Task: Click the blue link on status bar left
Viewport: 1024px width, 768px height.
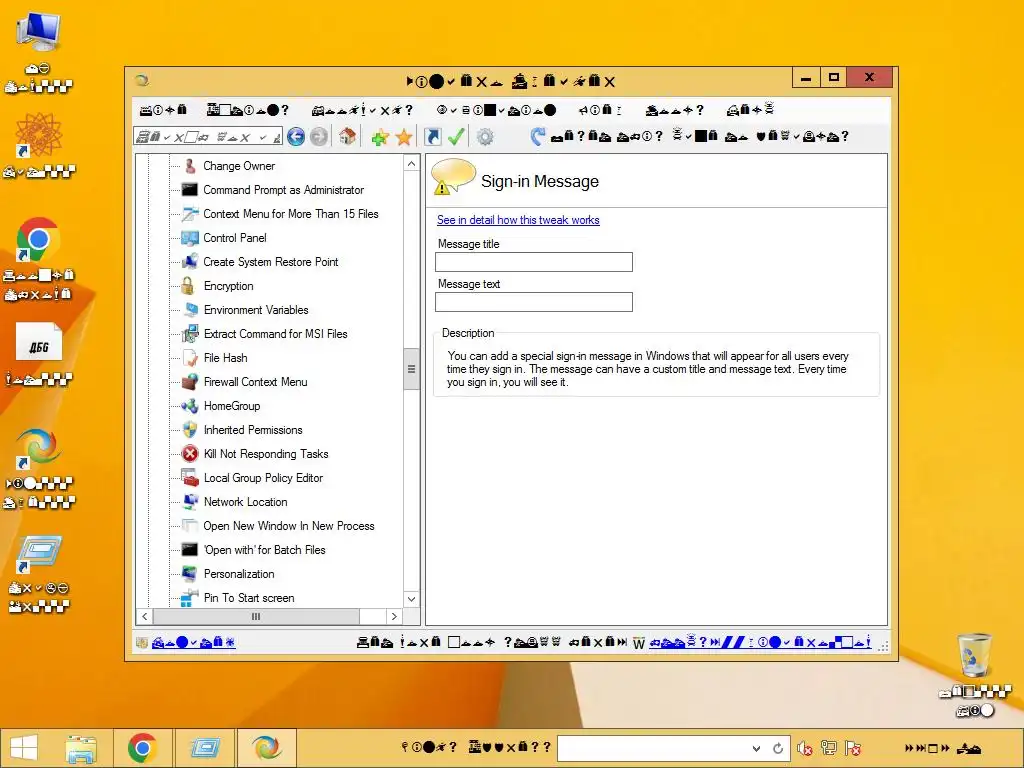Action: [x=193, y=642]
